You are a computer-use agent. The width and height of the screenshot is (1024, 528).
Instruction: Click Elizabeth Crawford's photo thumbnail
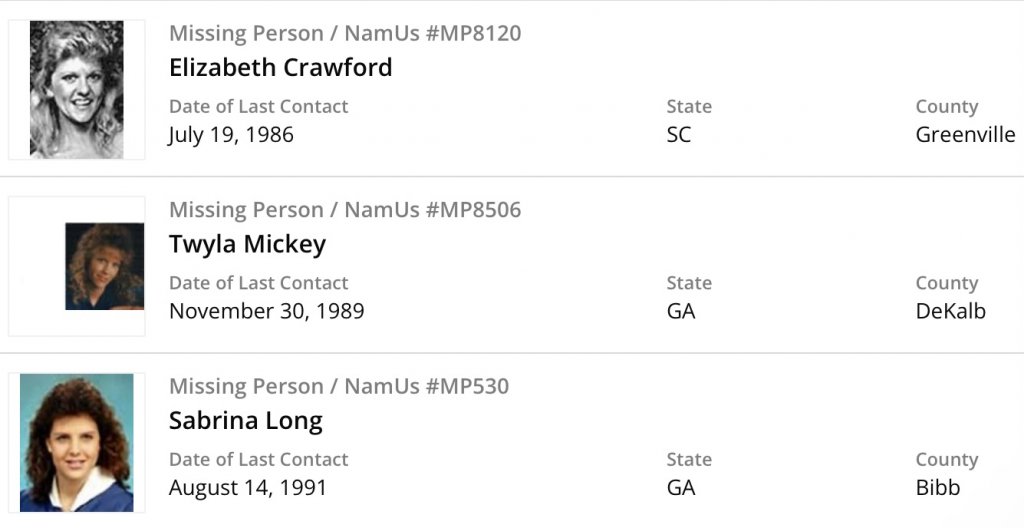point(76,90)
